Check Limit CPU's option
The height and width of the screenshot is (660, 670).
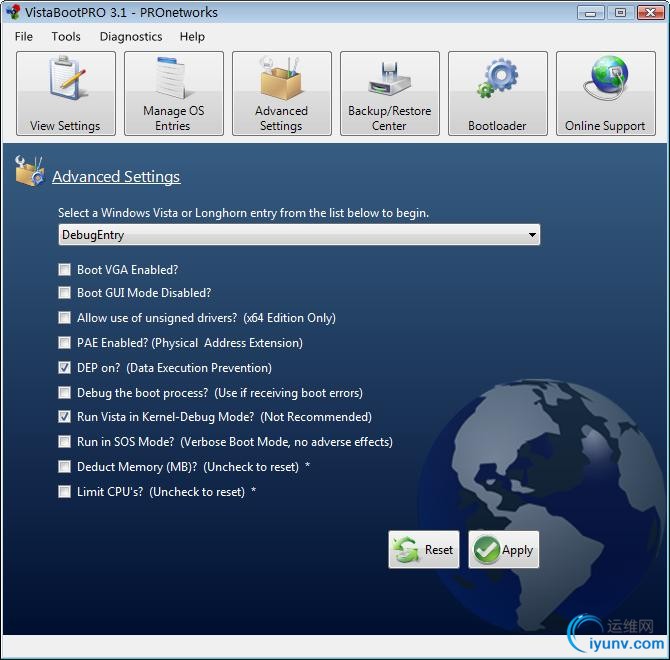pyautogui.click(x=65, y=492)
